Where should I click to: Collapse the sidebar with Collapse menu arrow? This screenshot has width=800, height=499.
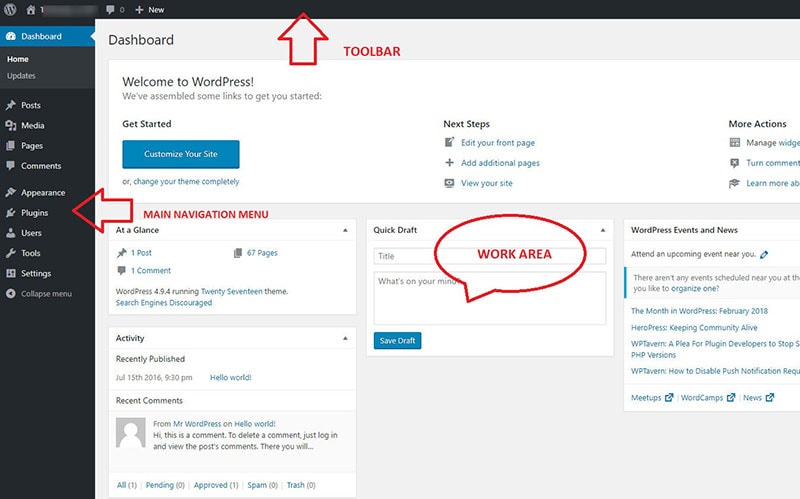[x=11, y=294]
